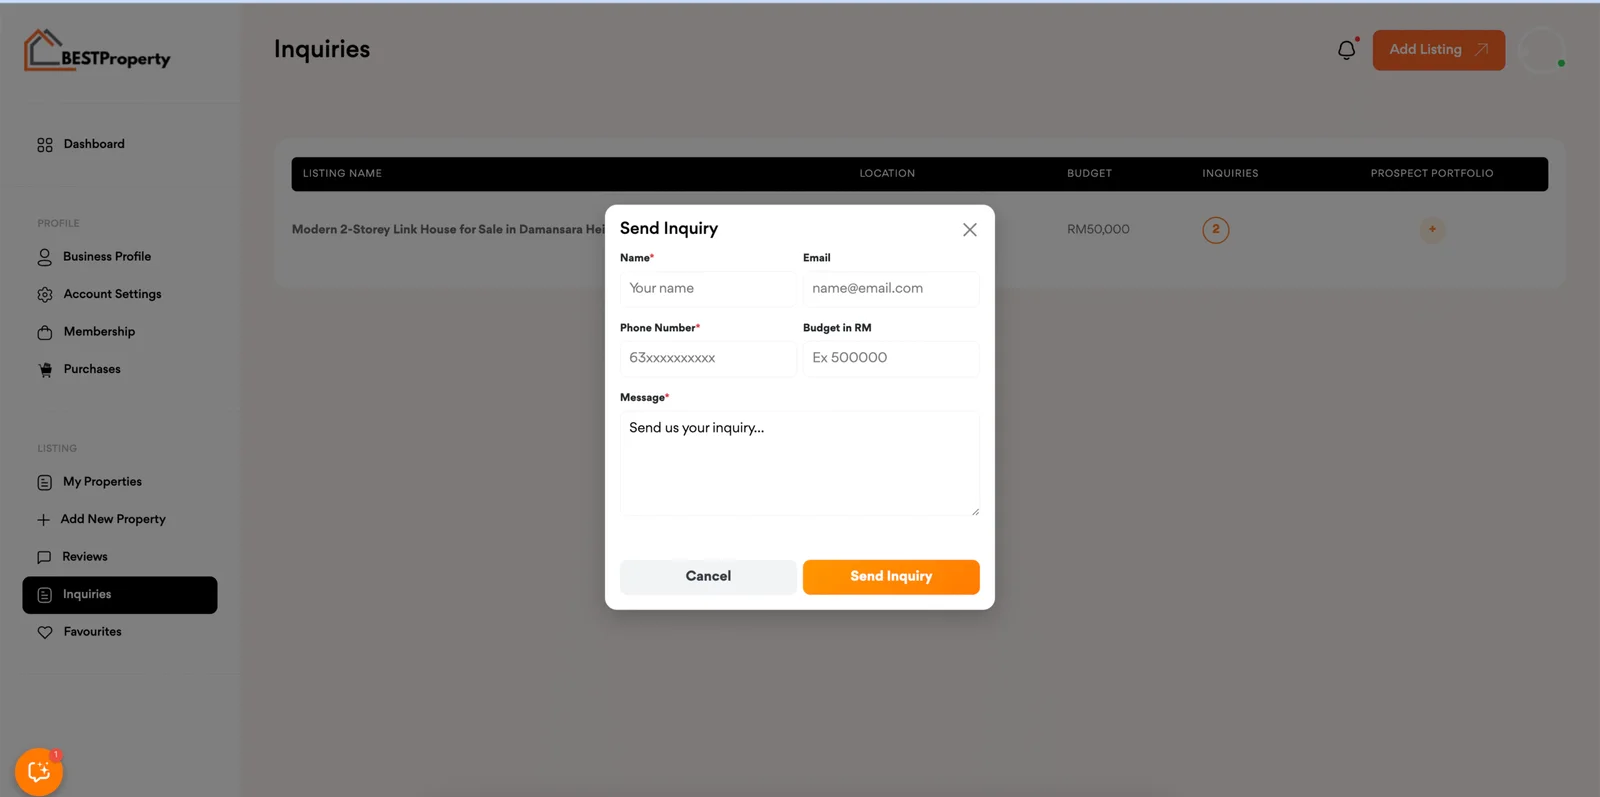Click the BESTProperty logo
Screen dimensions: 1600x797
point(97,51)
